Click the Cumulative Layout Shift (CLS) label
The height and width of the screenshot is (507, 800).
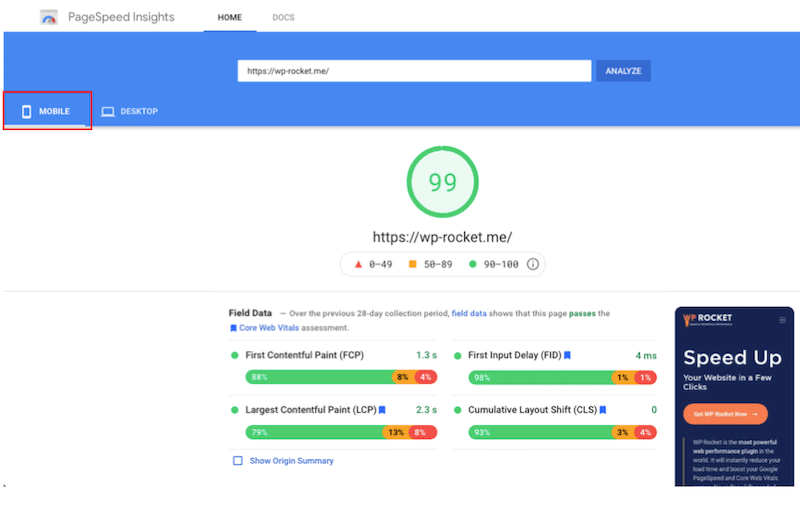point(533,410)
